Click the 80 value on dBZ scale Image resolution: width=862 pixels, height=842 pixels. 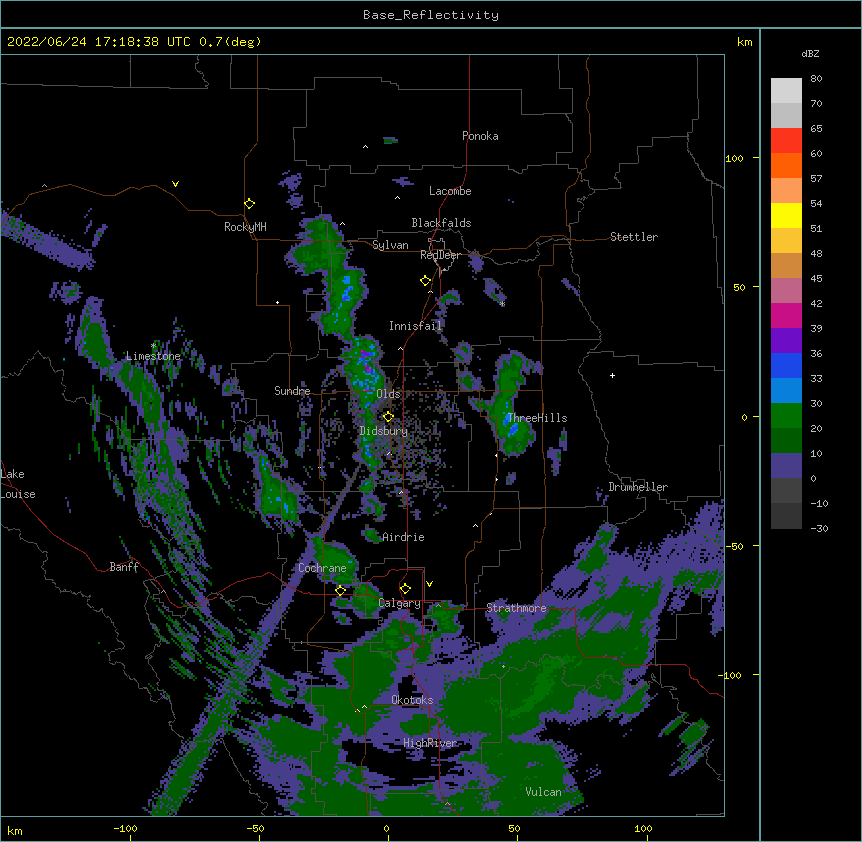(x=816, y=79)
